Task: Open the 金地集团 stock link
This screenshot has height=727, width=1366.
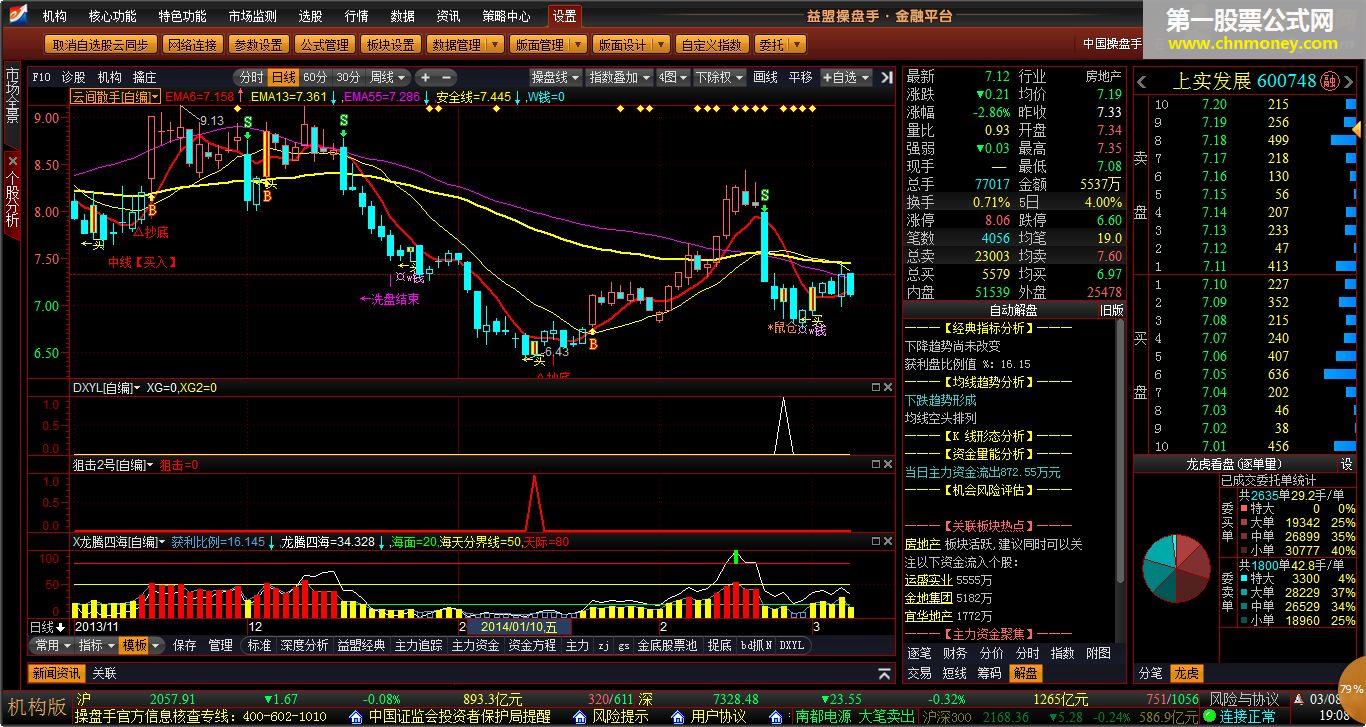Action: pyautogui.click(x=928, y=598)
